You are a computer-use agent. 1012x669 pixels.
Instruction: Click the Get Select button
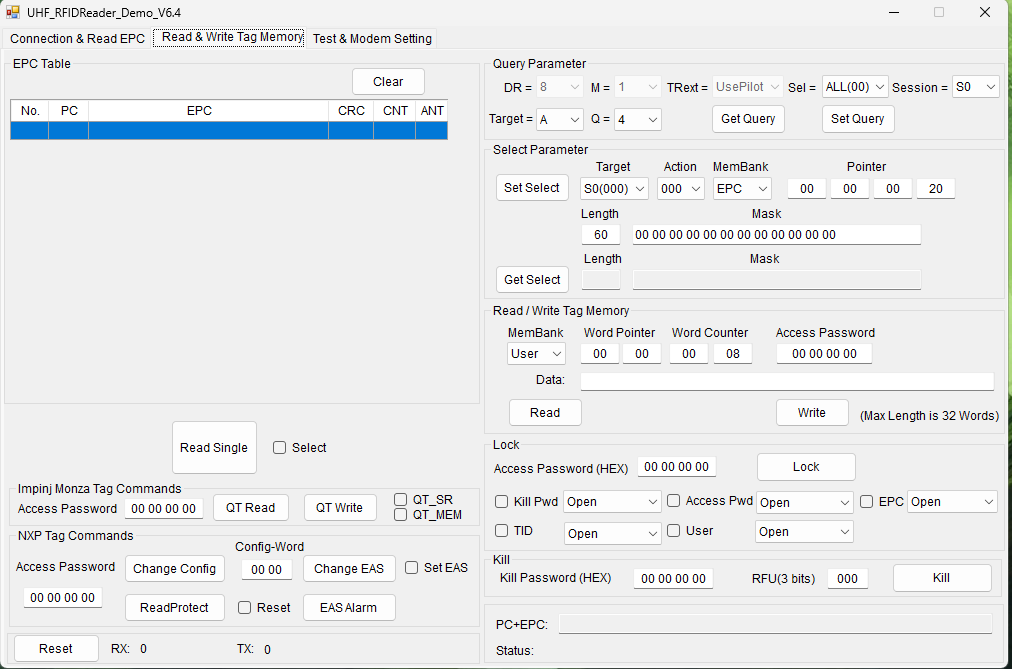click(x=532, y=279)
